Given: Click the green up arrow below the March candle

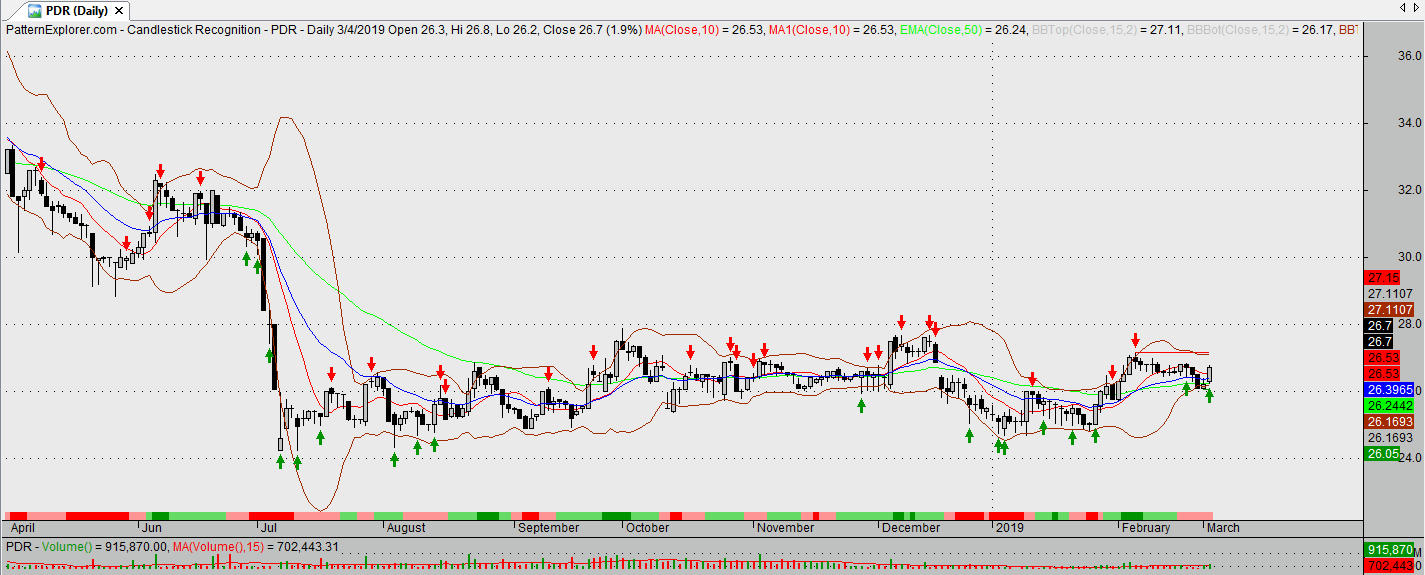Looking at the screenshot, I should click(x=1209, y=396).
